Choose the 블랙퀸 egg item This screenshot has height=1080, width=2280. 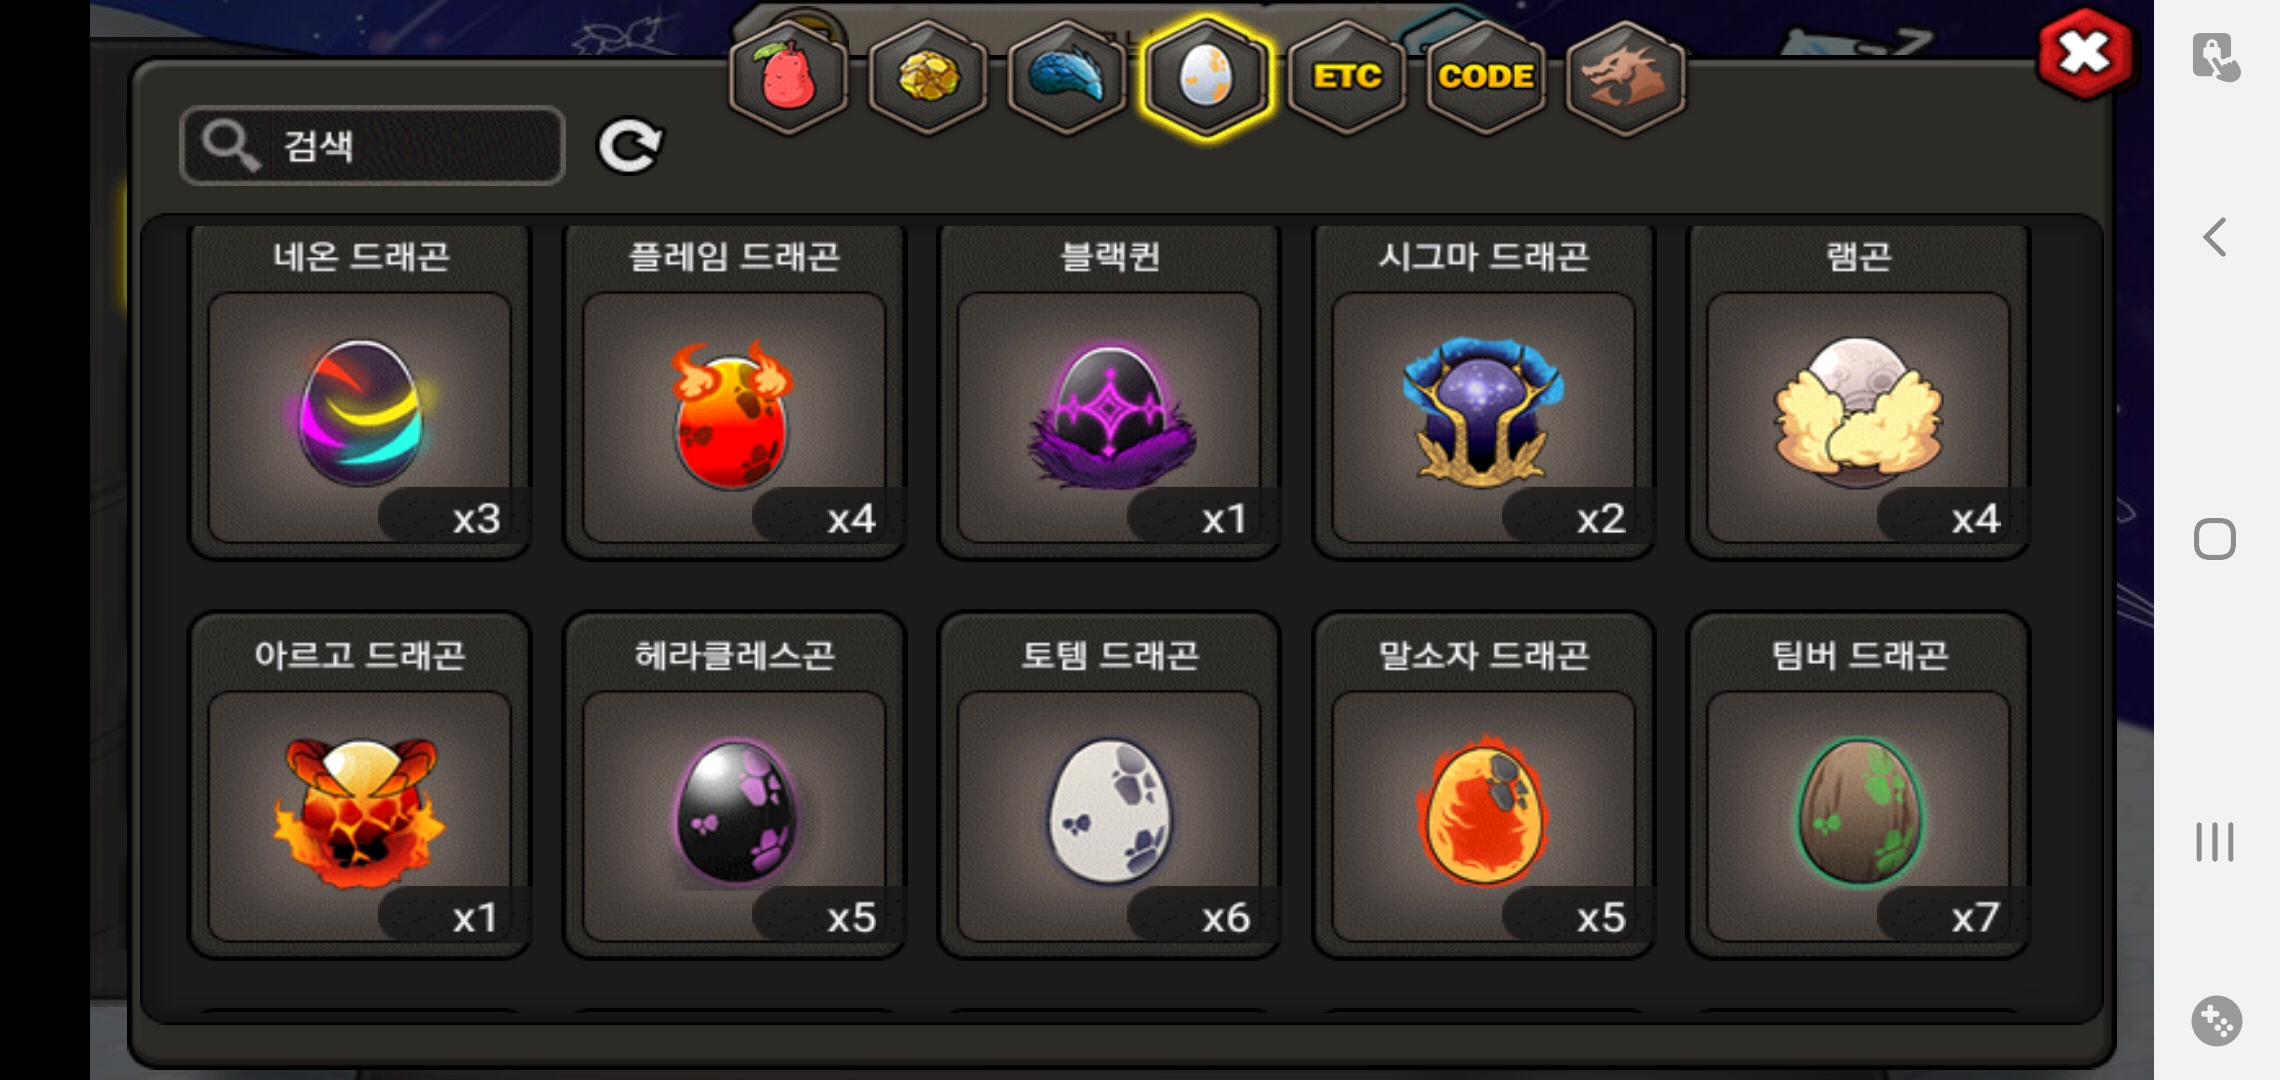point(1109,392)
